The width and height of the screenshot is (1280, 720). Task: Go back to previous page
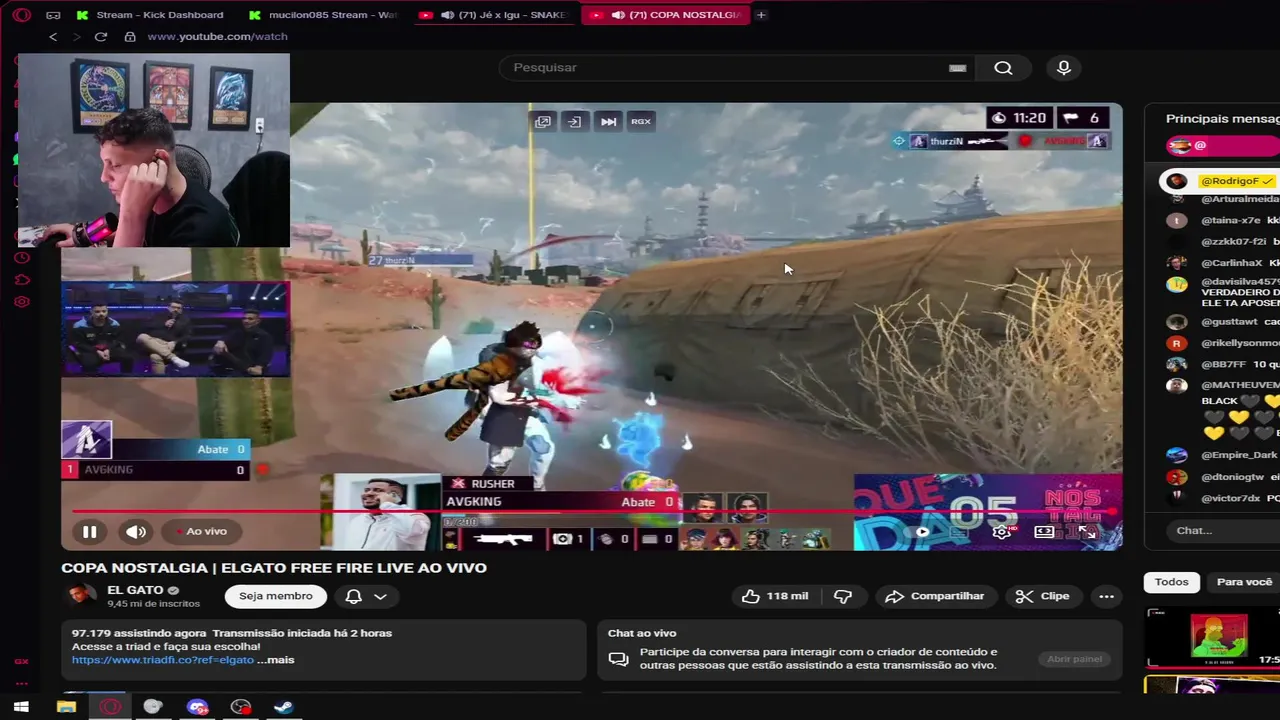[53, 37]
